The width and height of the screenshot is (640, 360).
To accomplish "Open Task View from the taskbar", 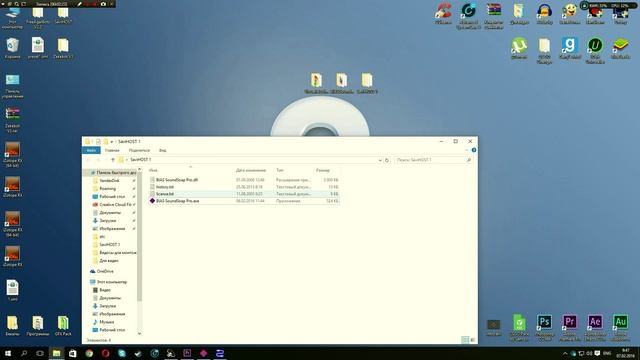I will coord(40,353).
